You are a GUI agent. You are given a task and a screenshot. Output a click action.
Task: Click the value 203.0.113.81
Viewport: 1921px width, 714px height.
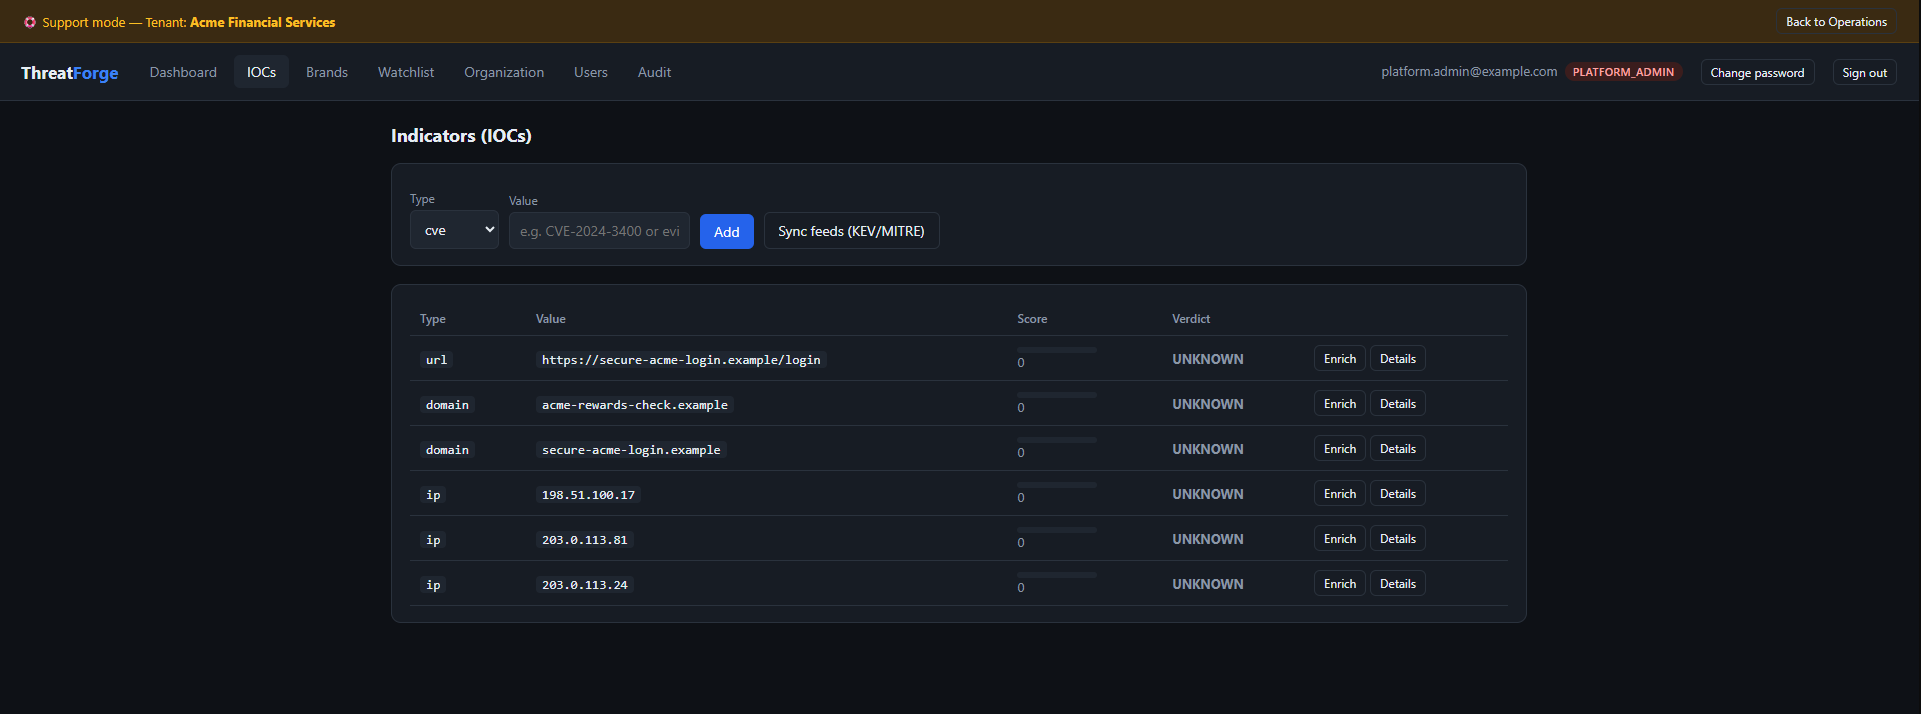(585, 540)
